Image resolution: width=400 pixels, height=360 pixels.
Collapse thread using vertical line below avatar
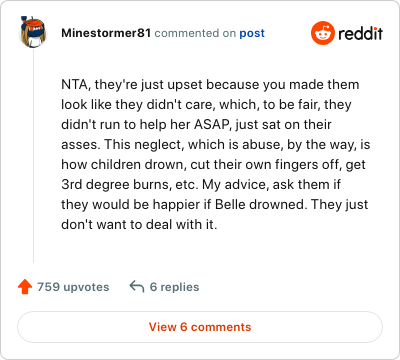[x=33, y=156]
